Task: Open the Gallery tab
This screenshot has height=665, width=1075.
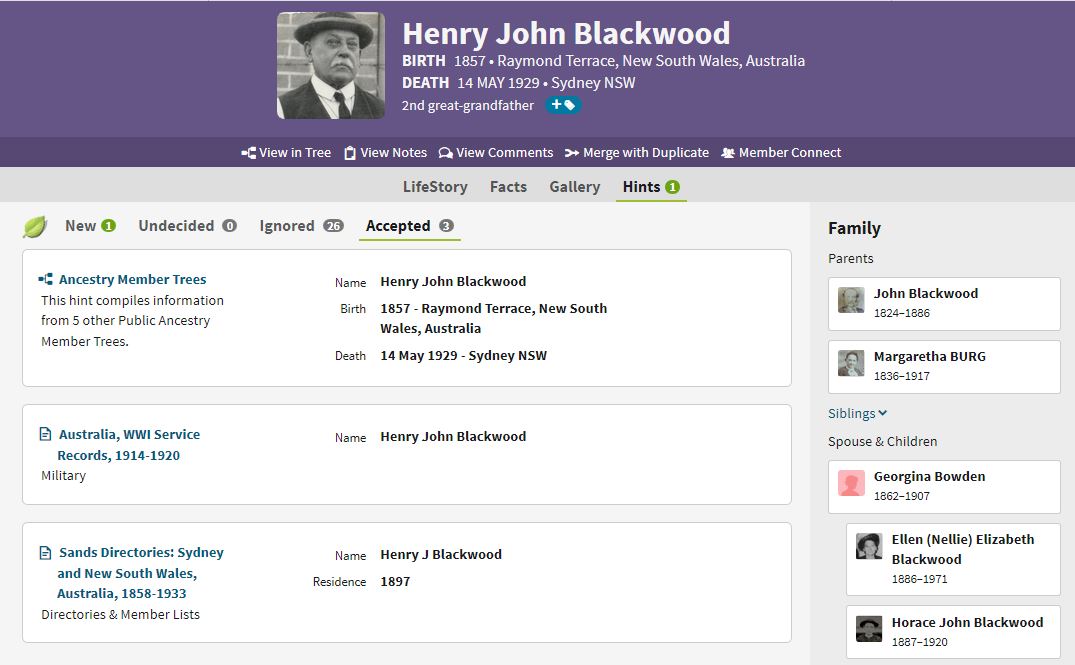Action: pos(574,187)
